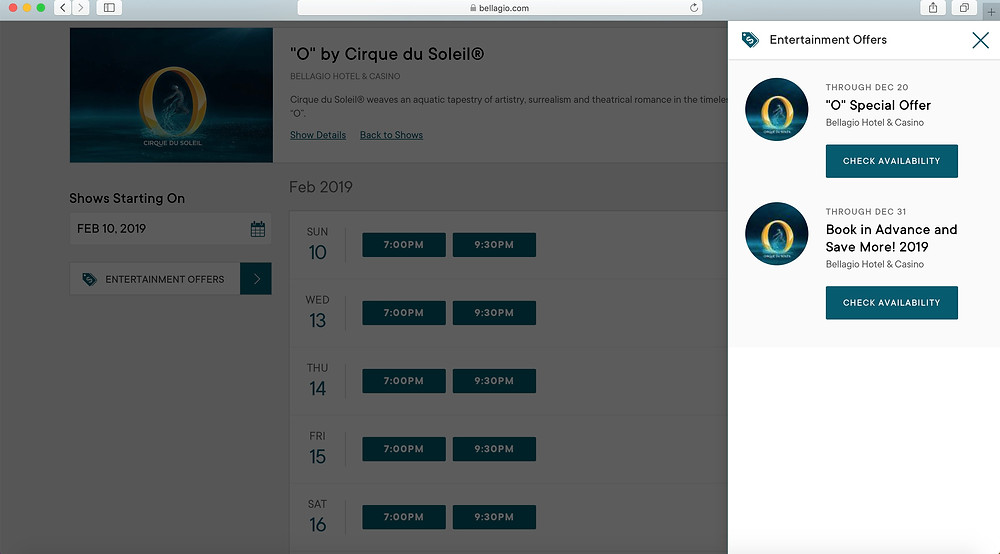
Task: Open calendar icon in date field
Action: pyautogui.click(x=258, y=229)
